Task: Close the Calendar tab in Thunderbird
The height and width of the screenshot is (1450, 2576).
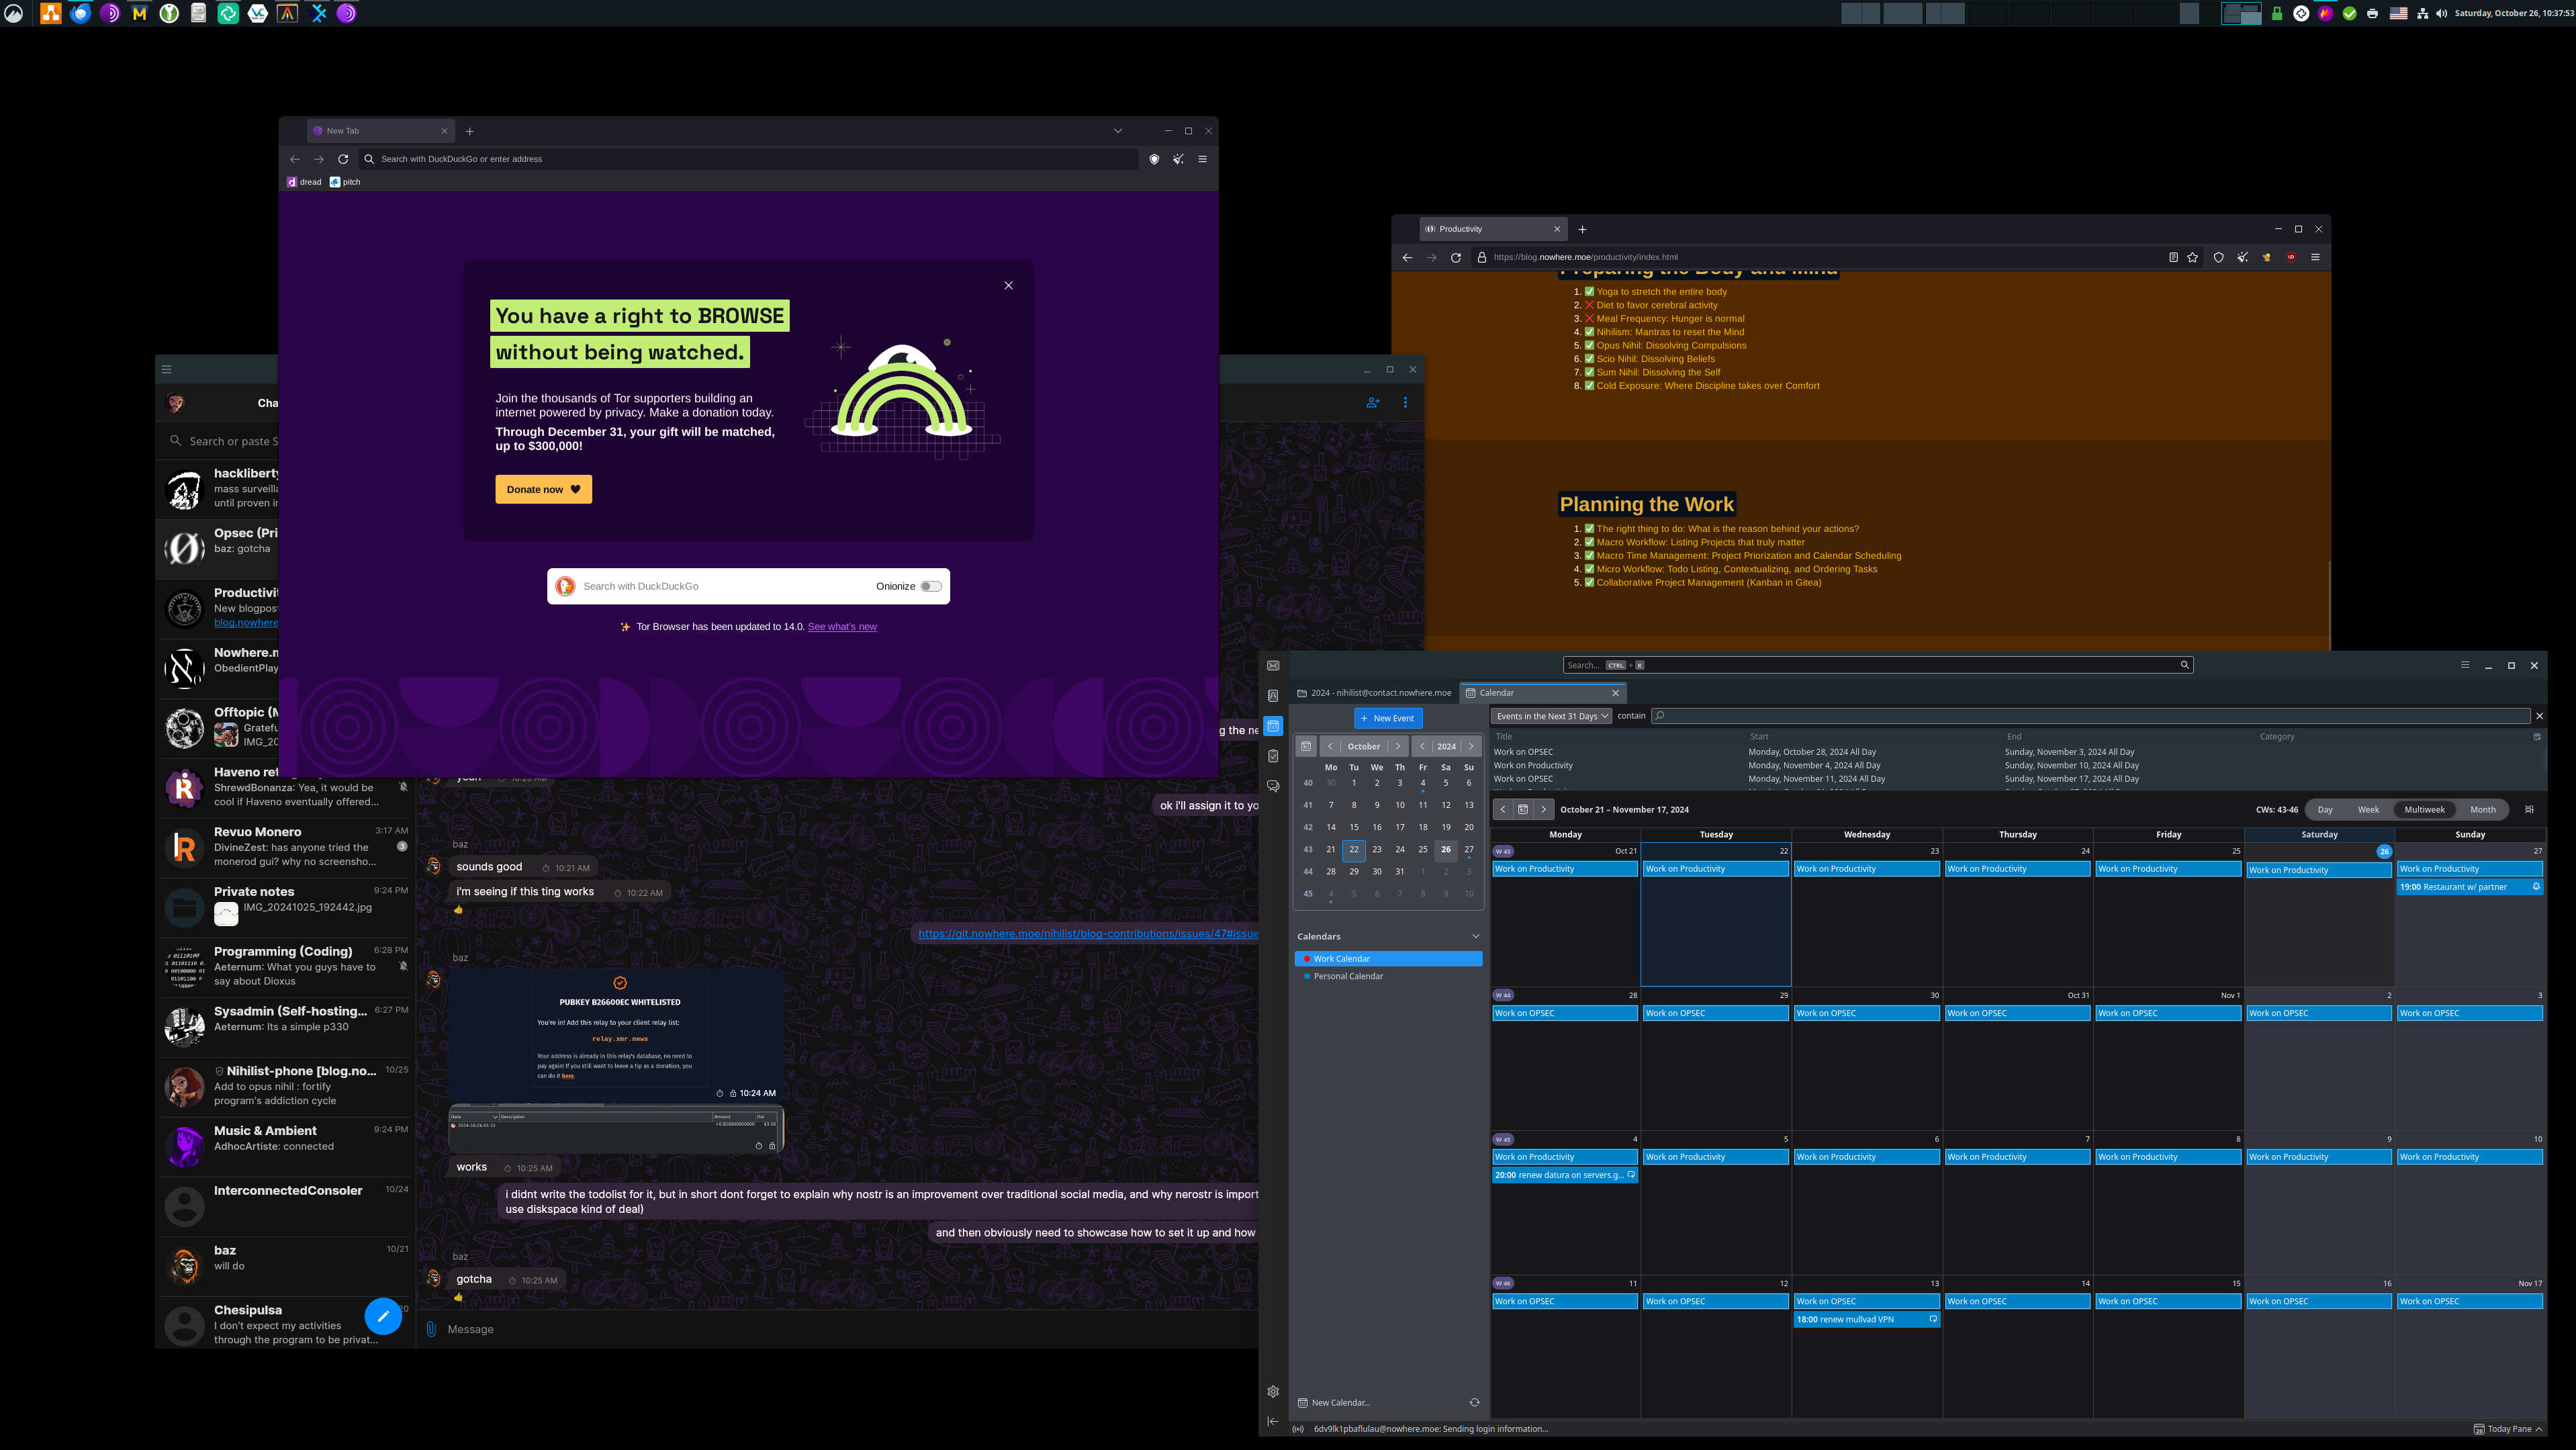Action: pyautogui.click(x=1615, y=693)
